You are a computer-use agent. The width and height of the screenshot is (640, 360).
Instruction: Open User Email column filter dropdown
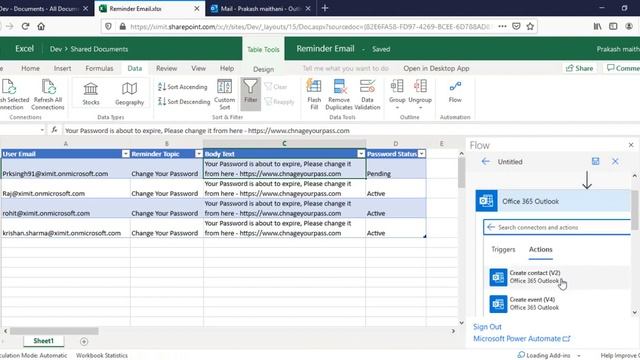126,153
